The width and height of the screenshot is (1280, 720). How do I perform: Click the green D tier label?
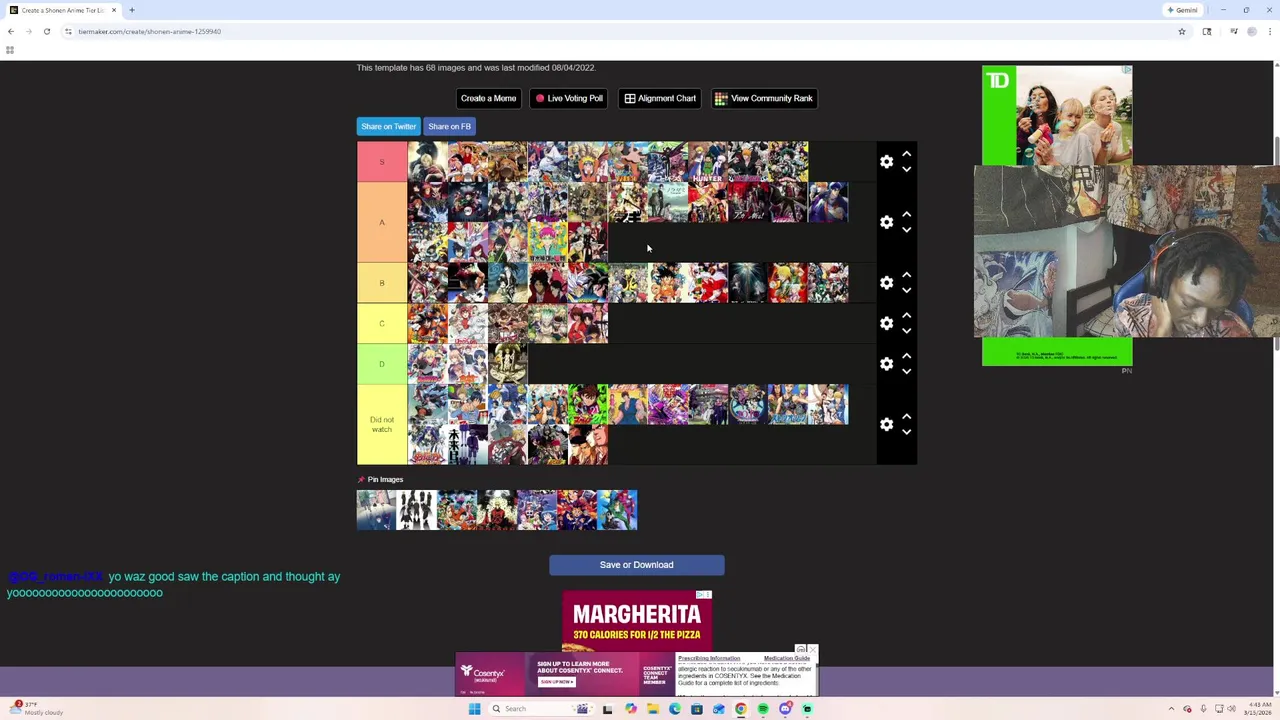pyautogui.click(x=382, y=364)
